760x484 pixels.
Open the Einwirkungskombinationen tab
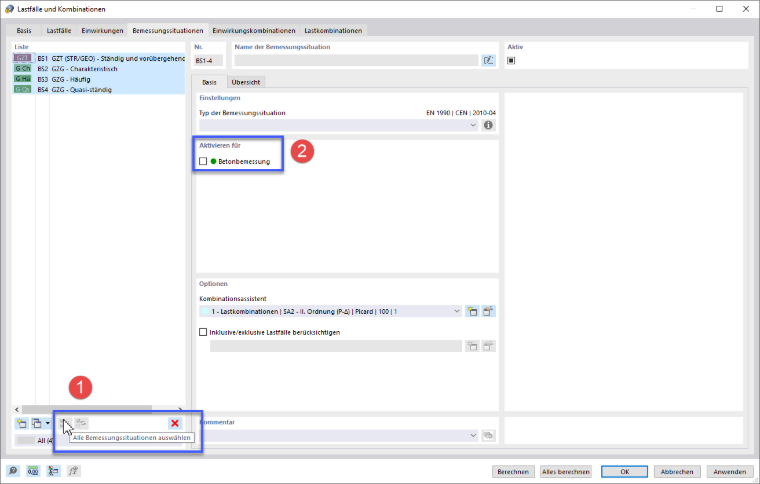click(253, 31)
